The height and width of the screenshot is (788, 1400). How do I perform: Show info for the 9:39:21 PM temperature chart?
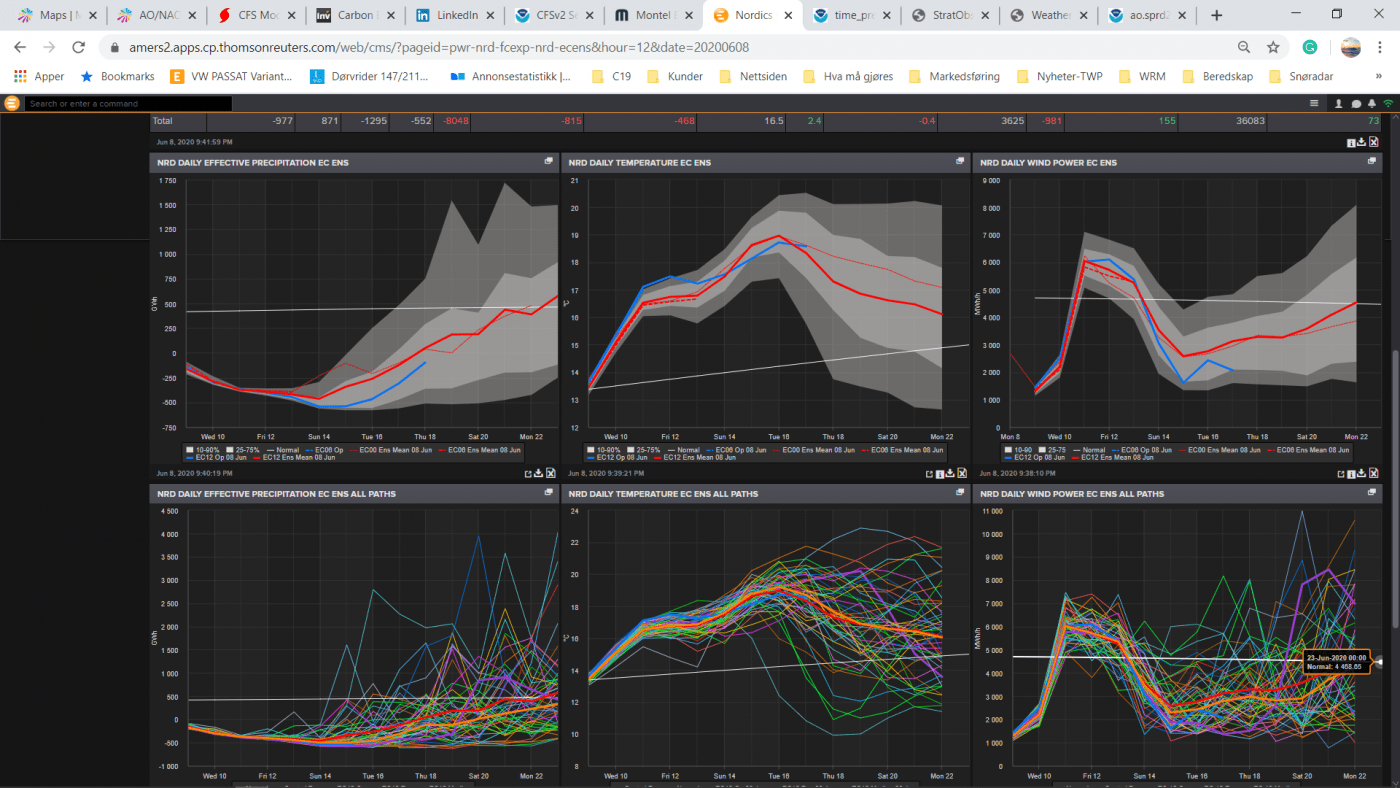click(939, 474)
